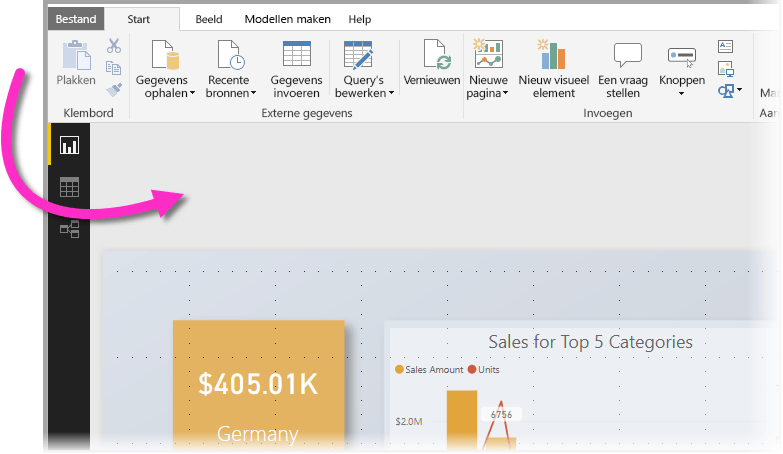Click Nieuw visueel element chart icon
Viewport: 783px width, 454px height.
click(551, 54)
